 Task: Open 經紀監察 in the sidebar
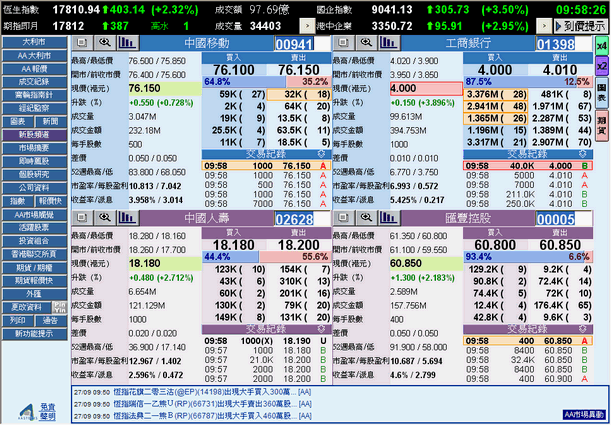[x=35, y=108]
